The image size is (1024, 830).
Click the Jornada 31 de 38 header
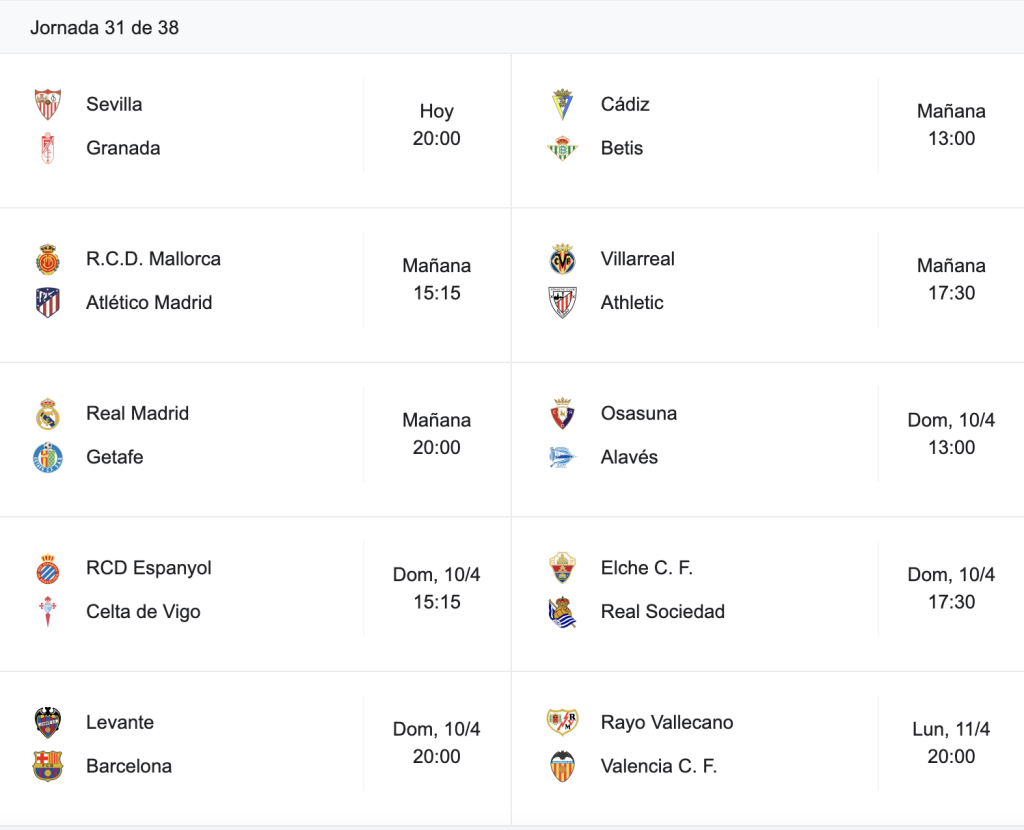pos(104,27)
